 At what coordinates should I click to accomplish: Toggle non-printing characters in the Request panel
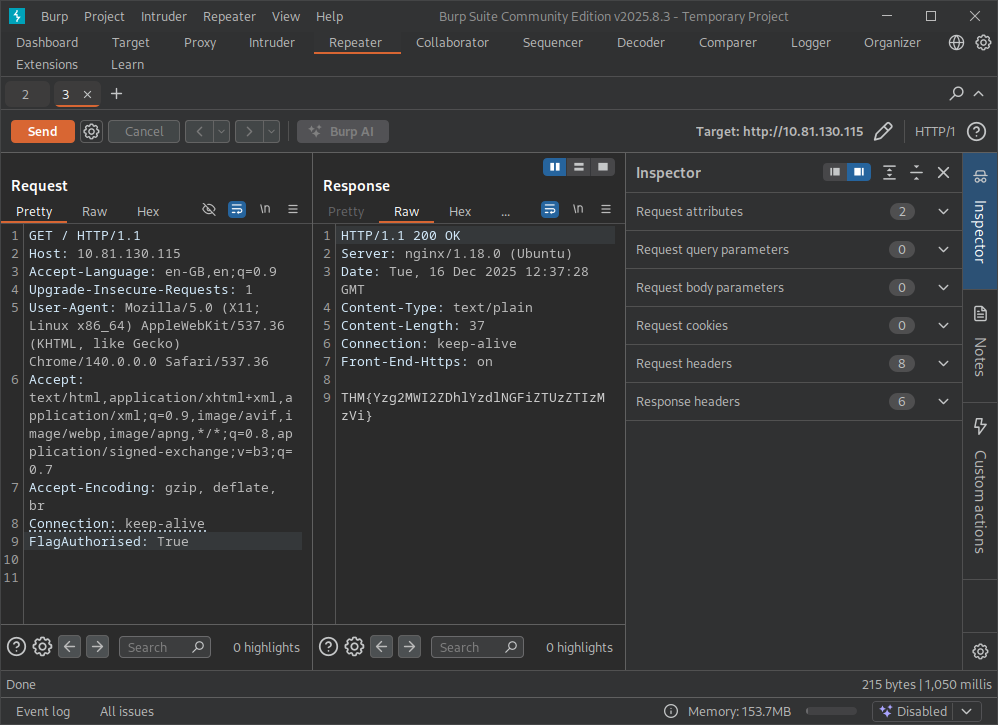coord(265,210)
